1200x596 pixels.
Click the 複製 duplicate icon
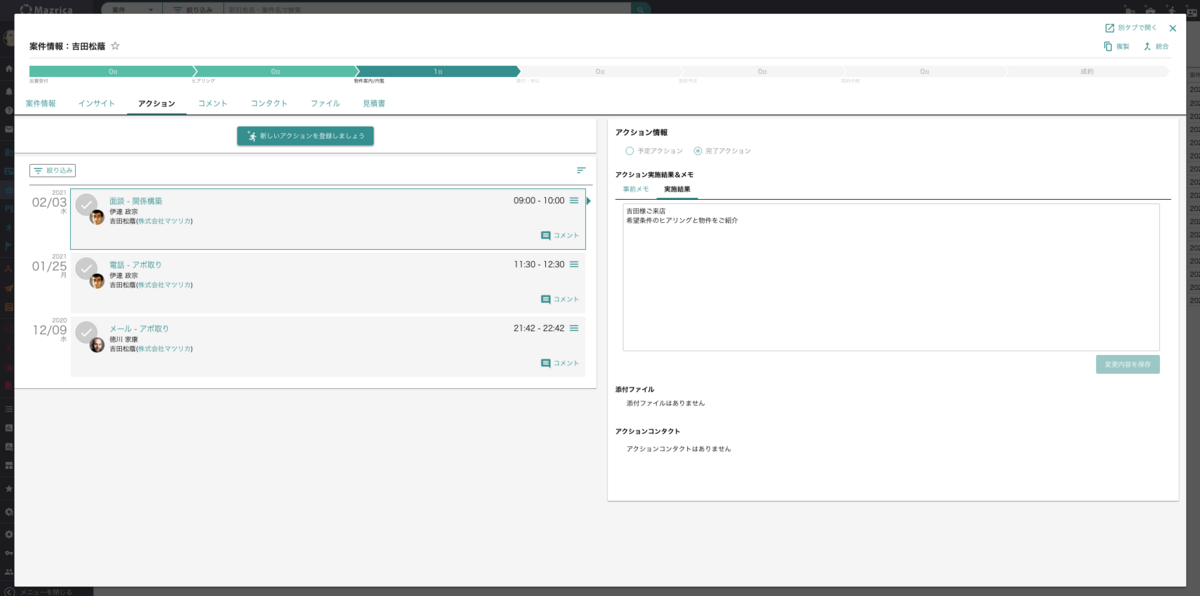tap(1108, 46)
